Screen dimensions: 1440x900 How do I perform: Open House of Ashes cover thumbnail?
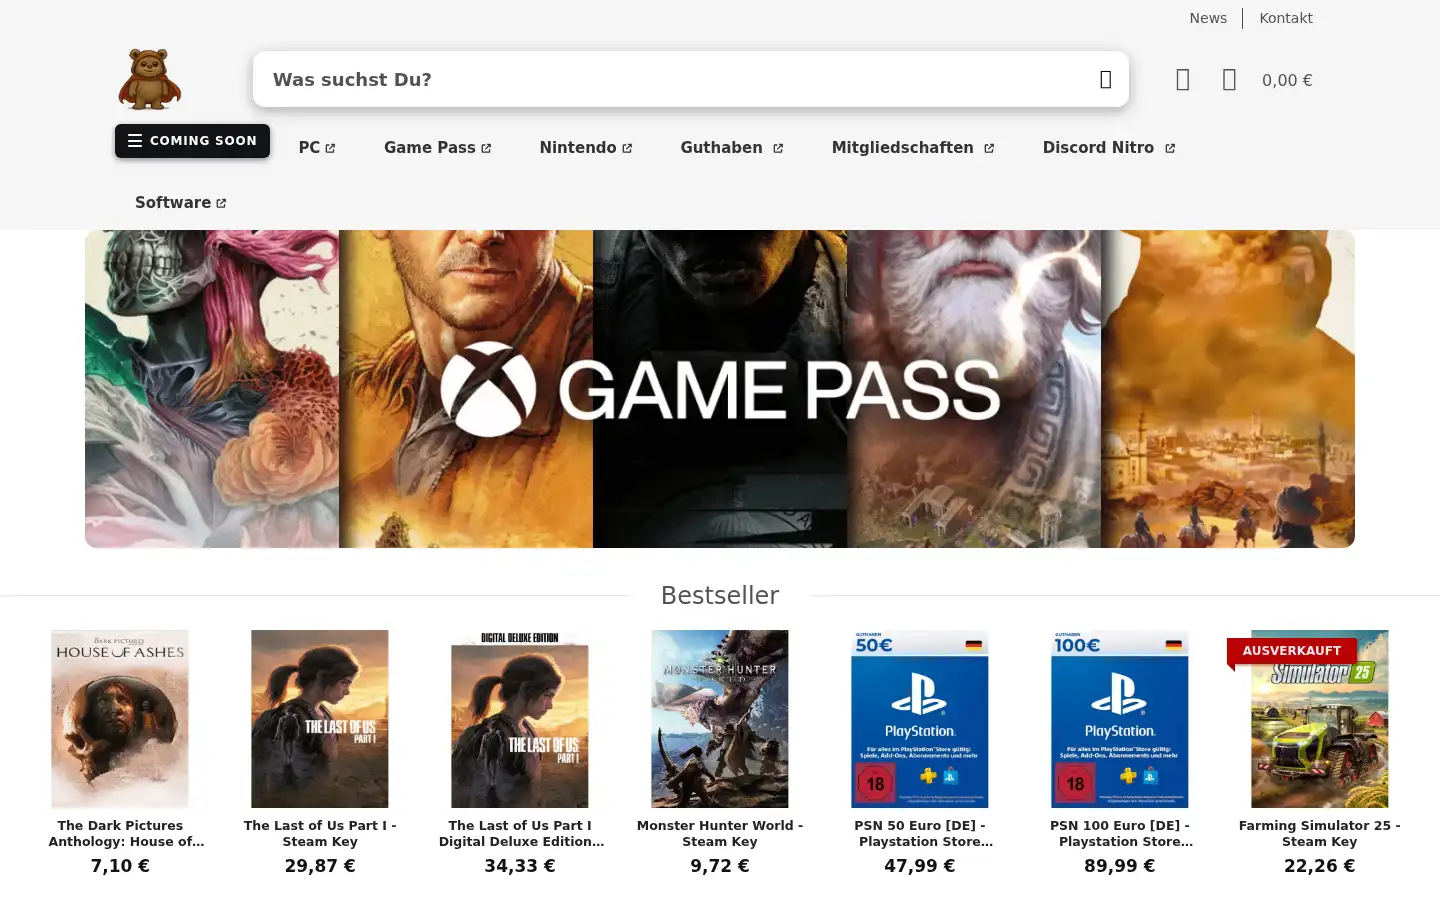(120, 719)
